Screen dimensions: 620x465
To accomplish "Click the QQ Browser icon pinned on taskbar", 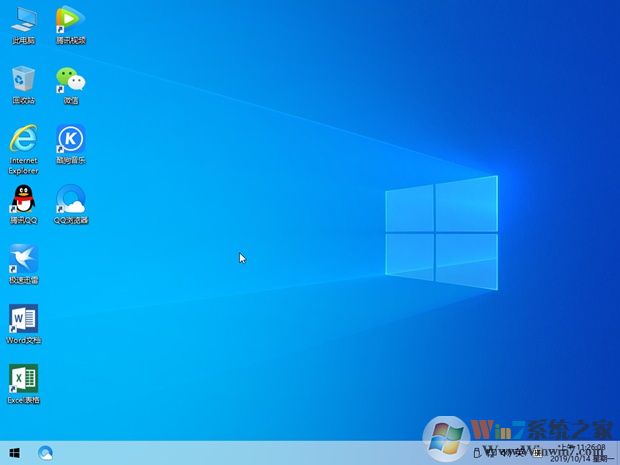I will 45,453.
